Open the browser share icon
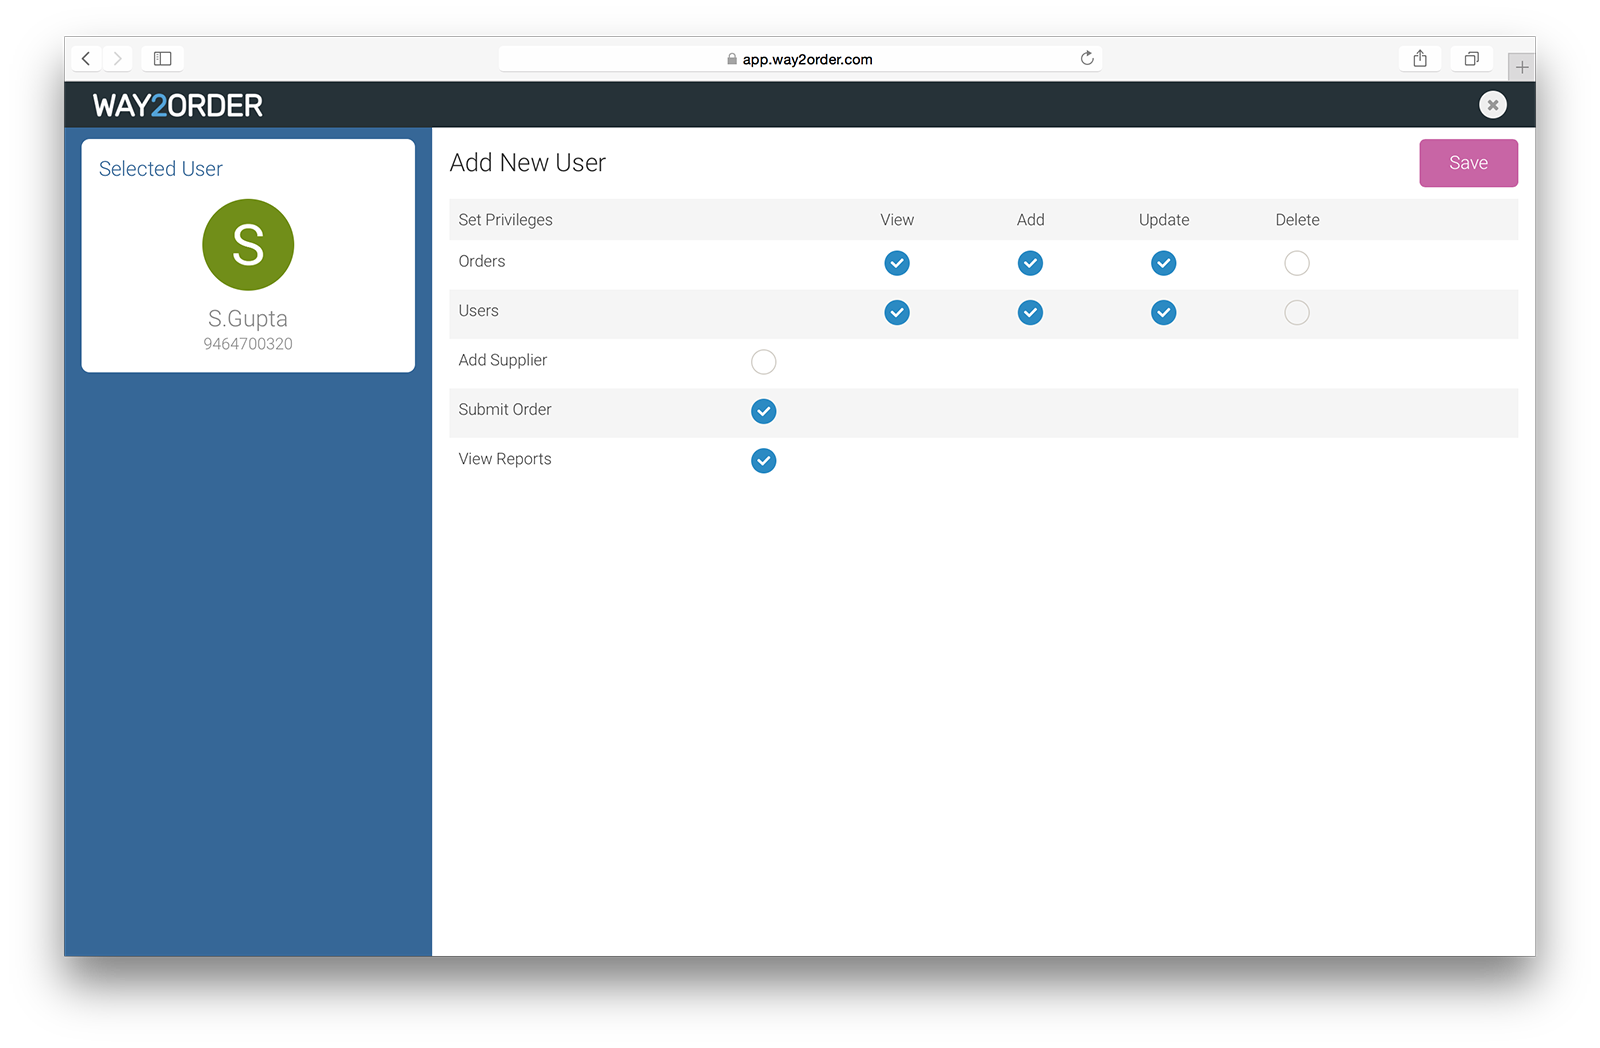This screenshot has height=1048, width=1600. click(x=1420, y=59)
